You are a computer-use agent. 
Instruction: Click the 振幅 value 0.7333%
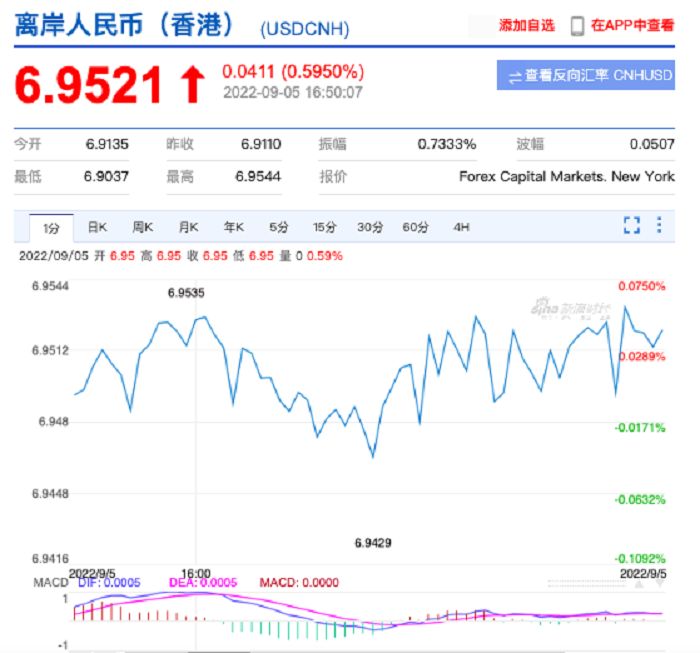pos(446,144)
